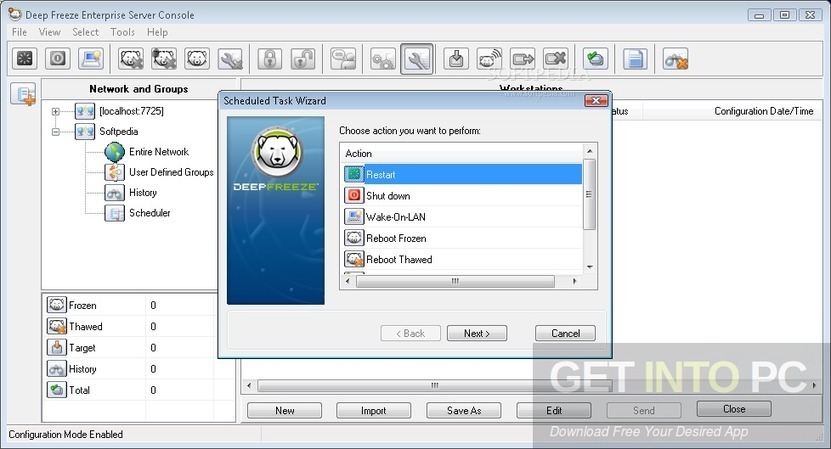Select Entire Network in the tree

158,152
